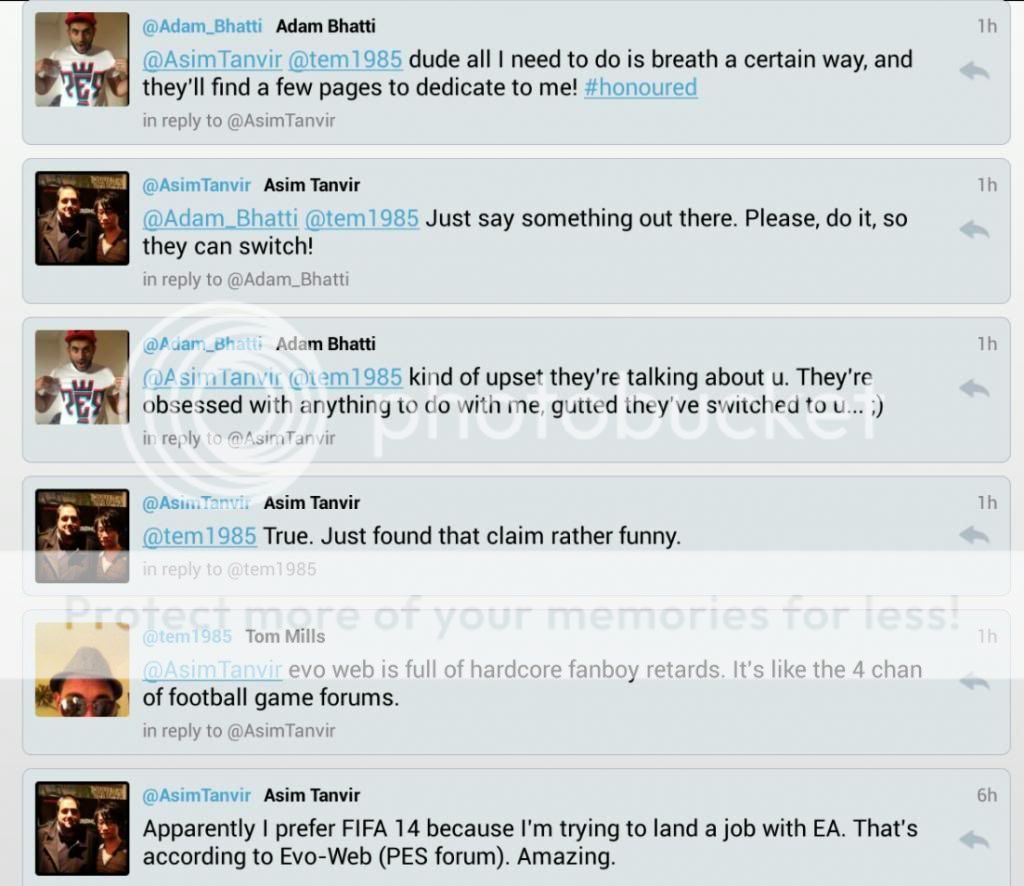Open Tom Mills' profile picture

(81, 670)
